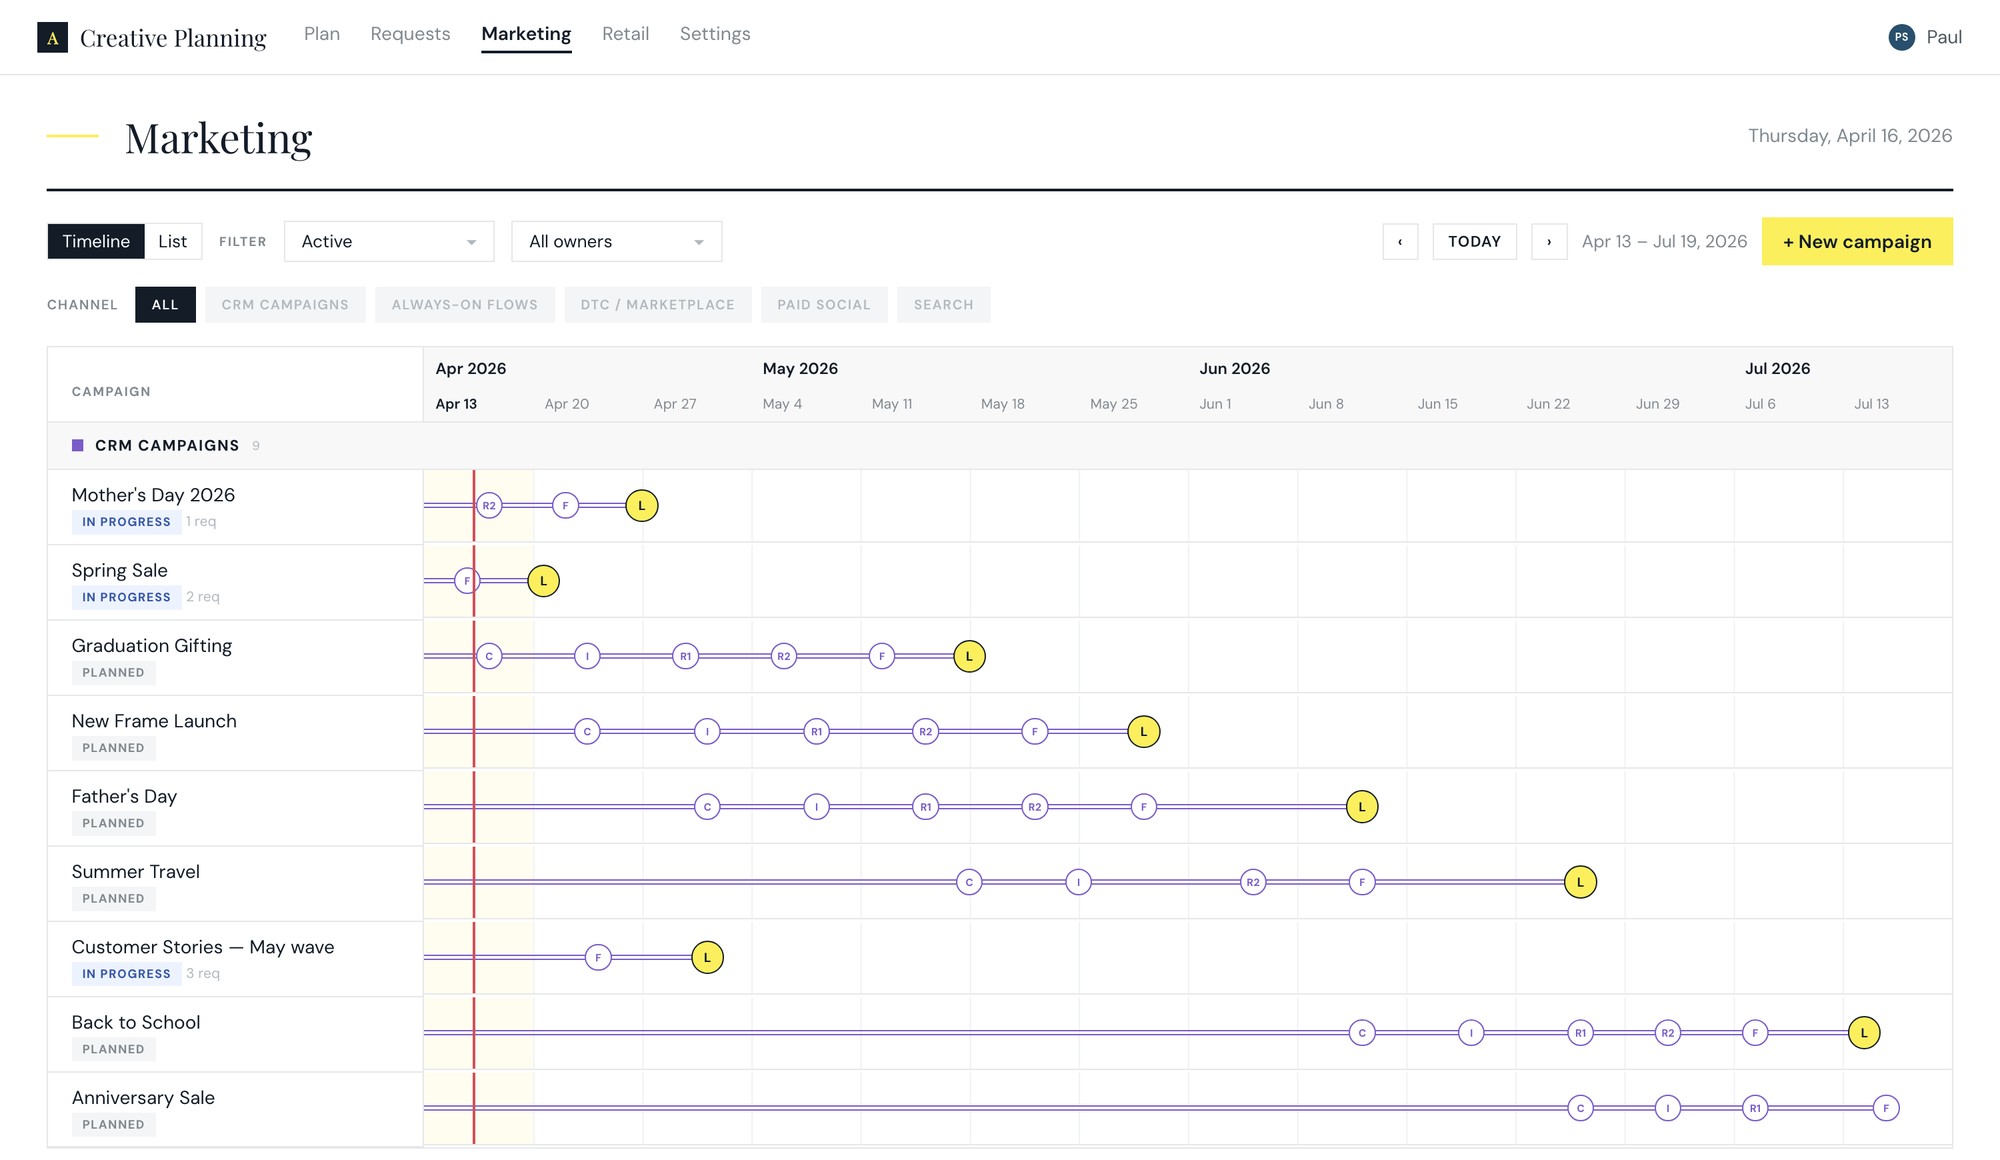The height and width of the screenshot is (1160, 2000).
Task: Click New Frame Launch L marker
Action: (x=1144, y=732)
